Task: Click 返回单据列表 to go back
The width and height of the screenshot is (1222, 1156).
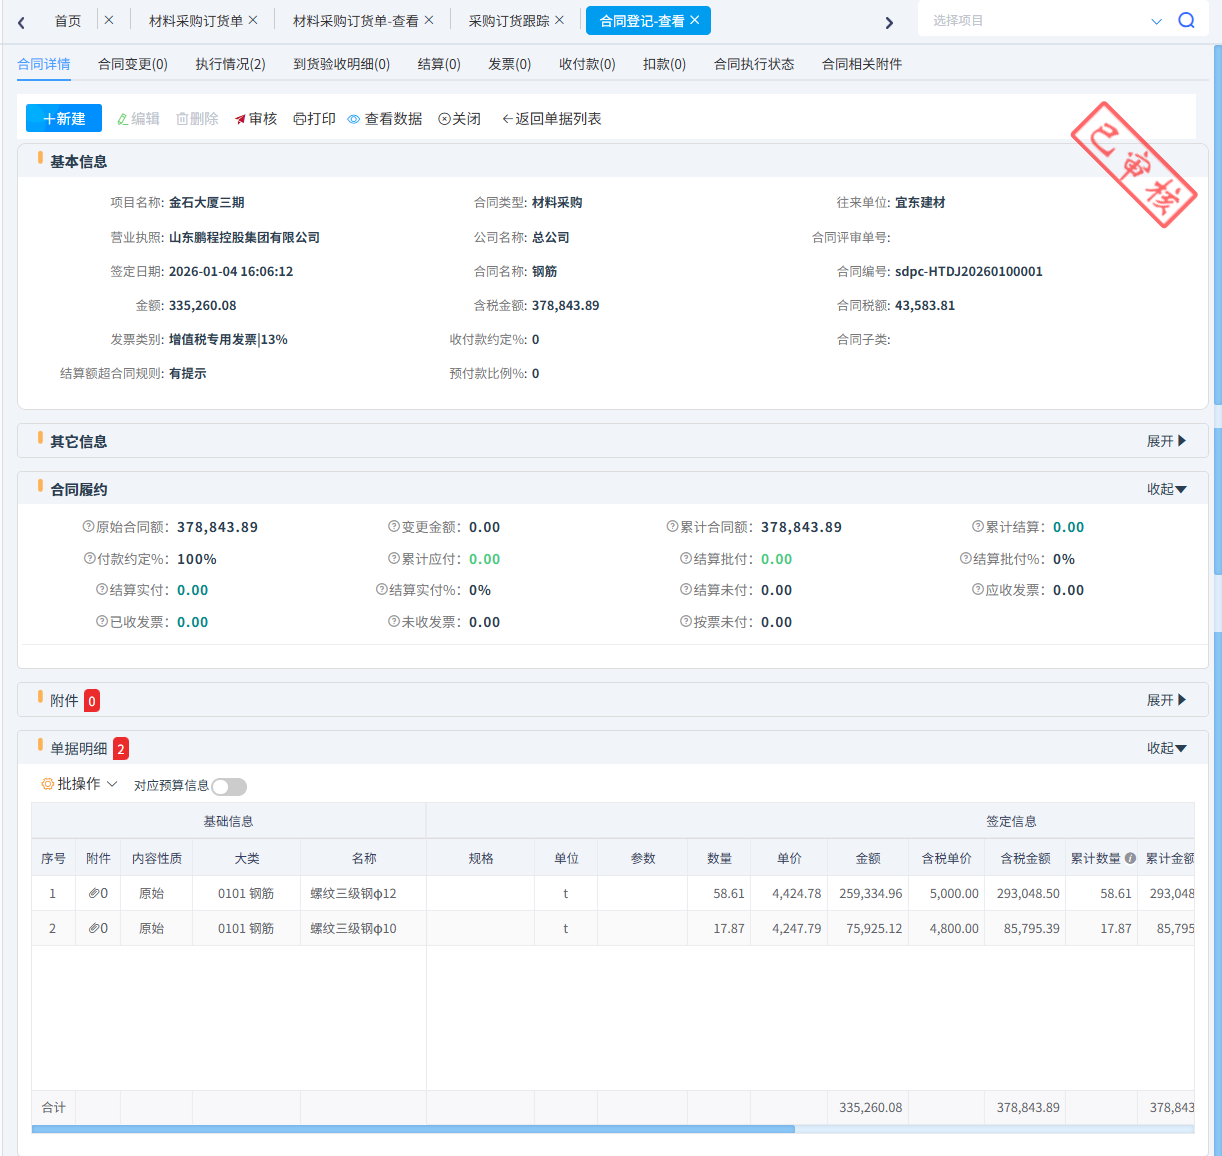Action: 551,119
